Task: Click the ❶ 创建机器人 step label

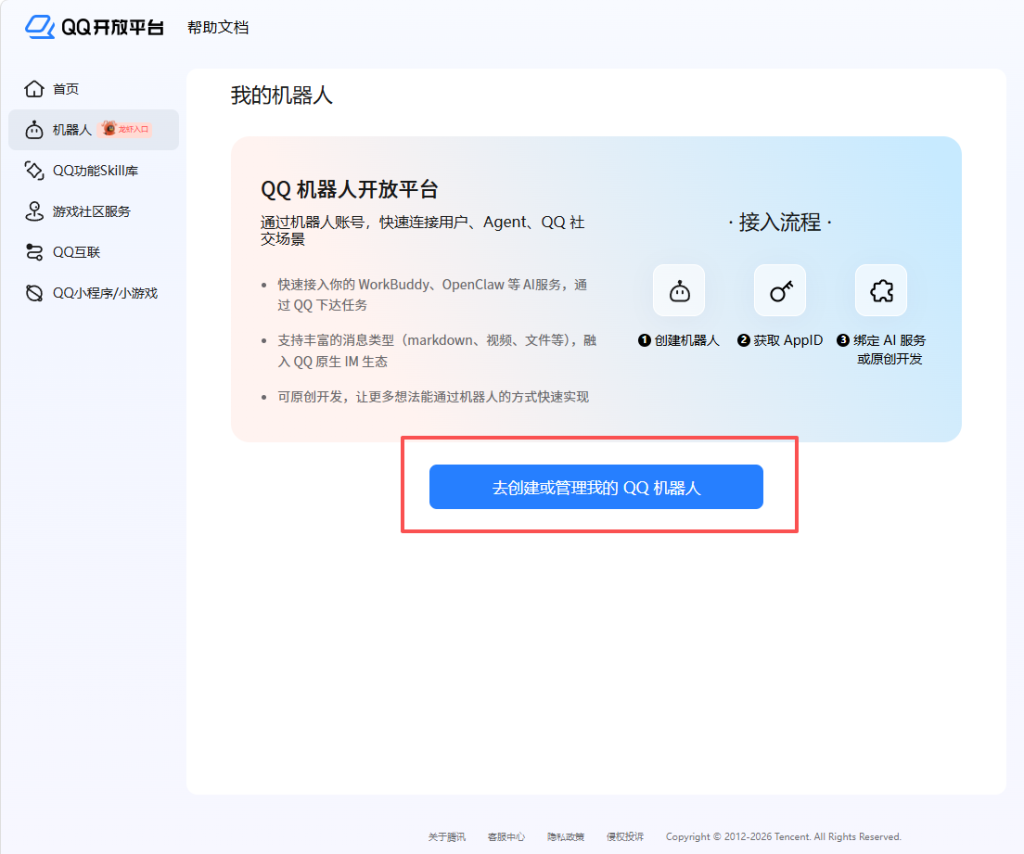Action: coord(679,340)
